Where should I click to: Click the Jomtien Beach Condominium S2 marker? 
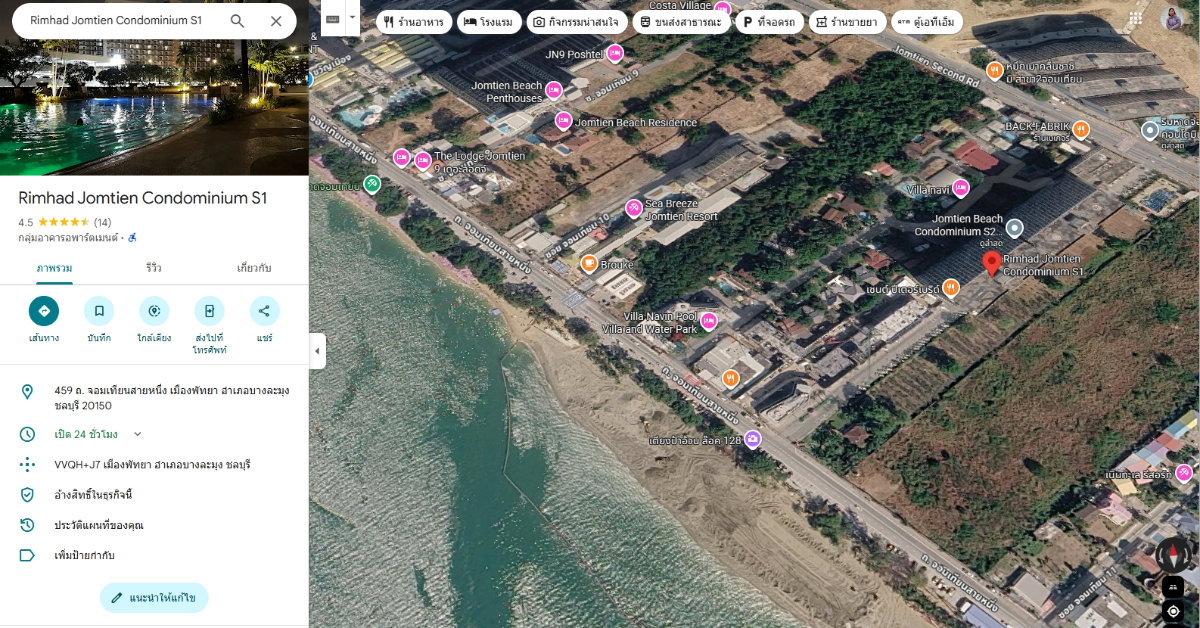[x=1014, y=228]
